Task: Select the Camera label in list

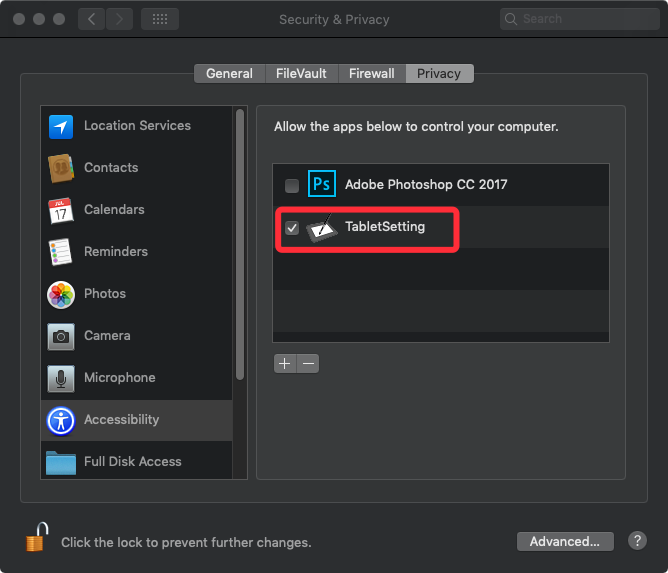Action: coord(107,335)
